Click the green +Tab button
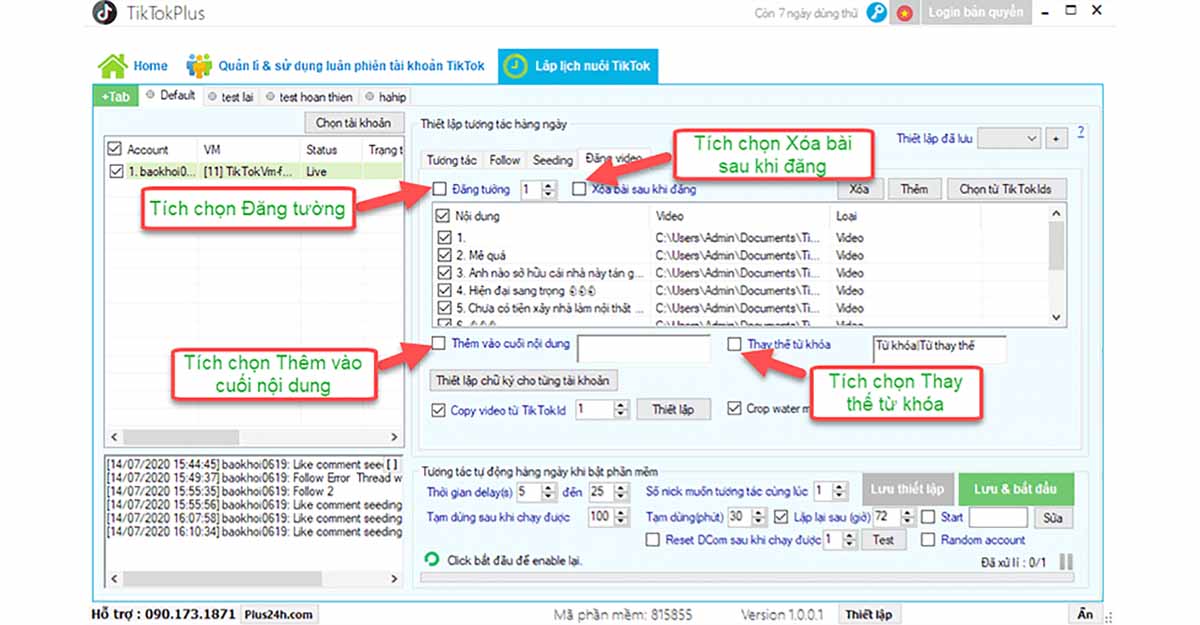The width and height of the screenshot is (1200, 625). point(115,97)
